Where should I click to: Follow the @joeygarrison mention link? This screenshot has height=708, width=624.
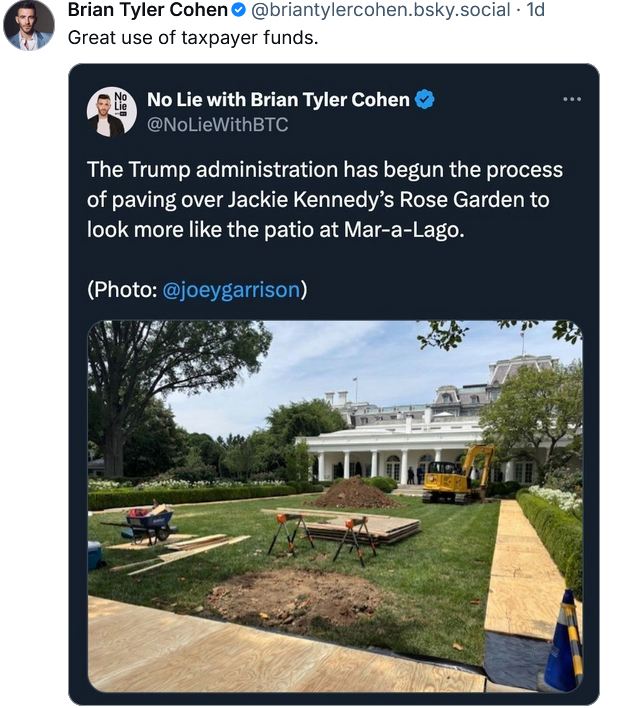tap(230, 289)
